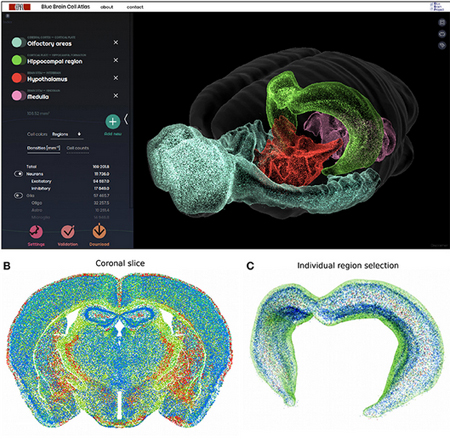Open the Cell colors Regions dropdown
The image size is (450, 441).
(67, 134)
